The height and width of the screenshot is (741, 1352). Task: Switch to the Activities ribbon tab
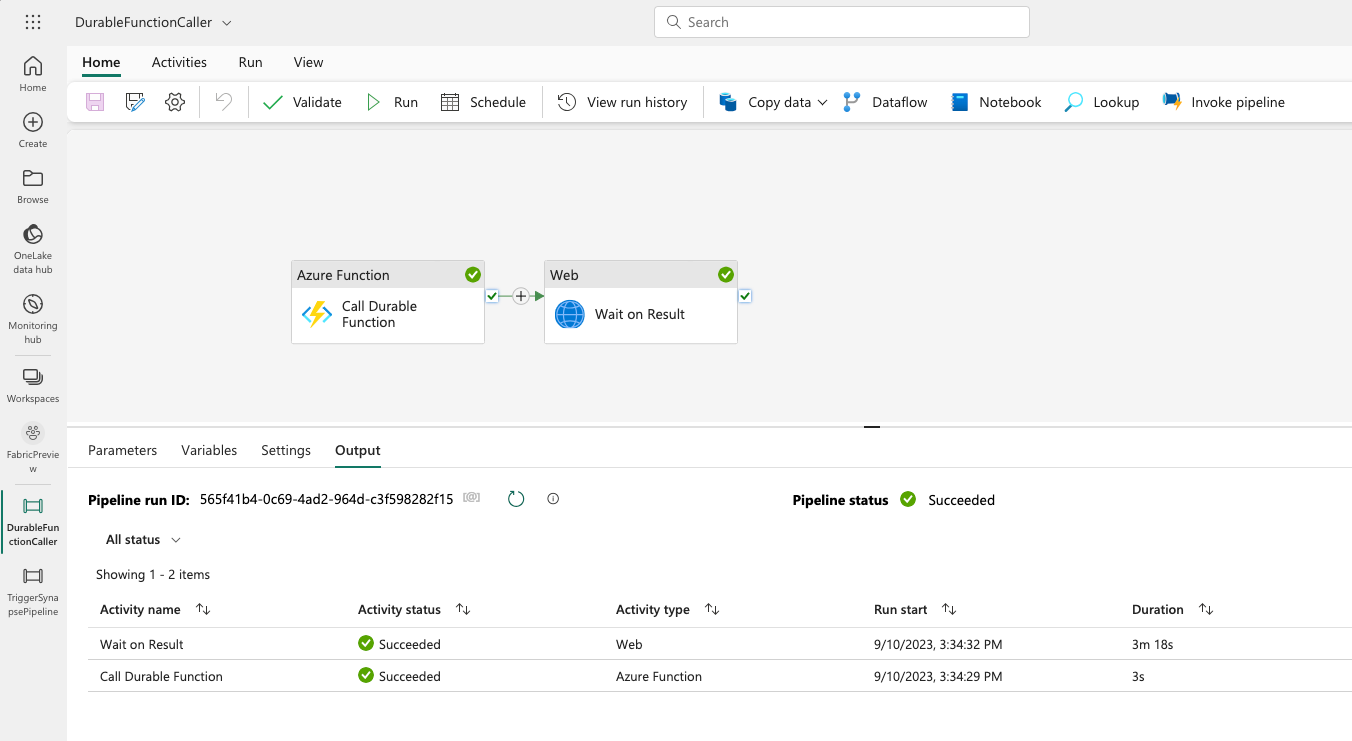[179, 62]
